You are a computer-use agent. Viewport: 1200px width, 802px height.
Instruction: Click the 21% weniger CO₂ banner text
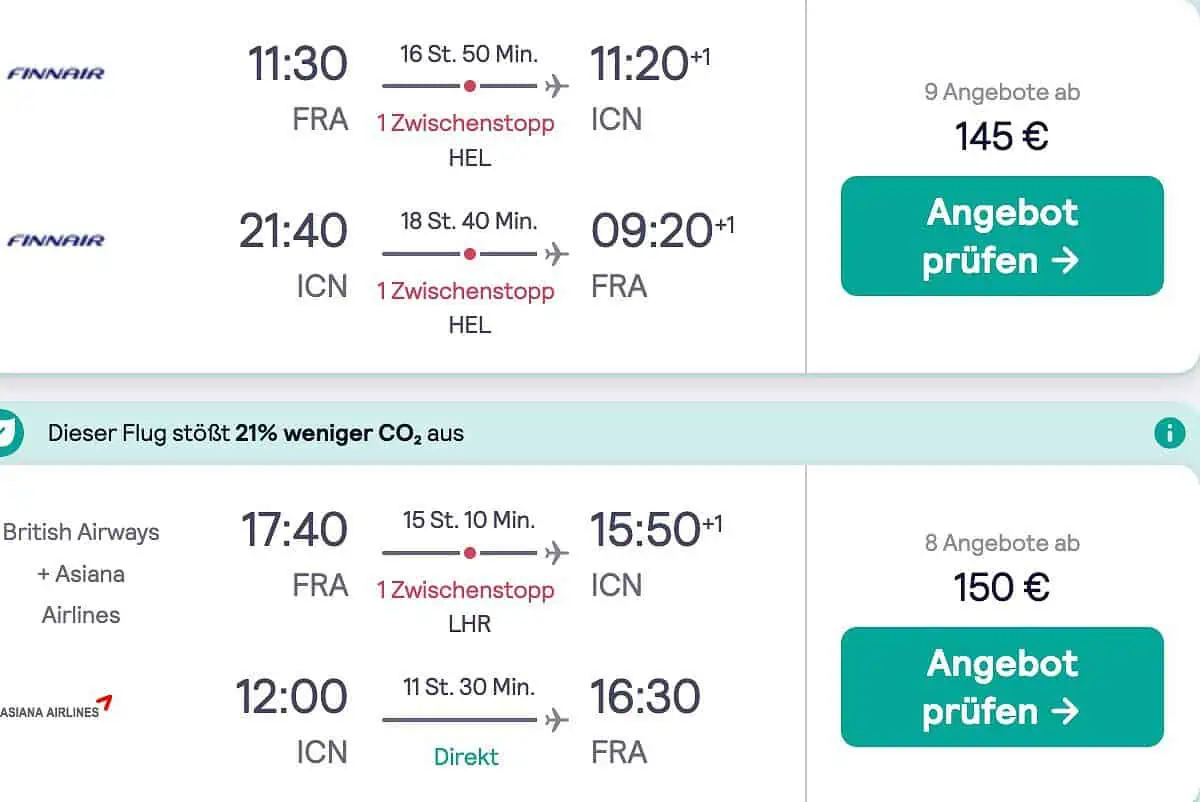point(256,434)
